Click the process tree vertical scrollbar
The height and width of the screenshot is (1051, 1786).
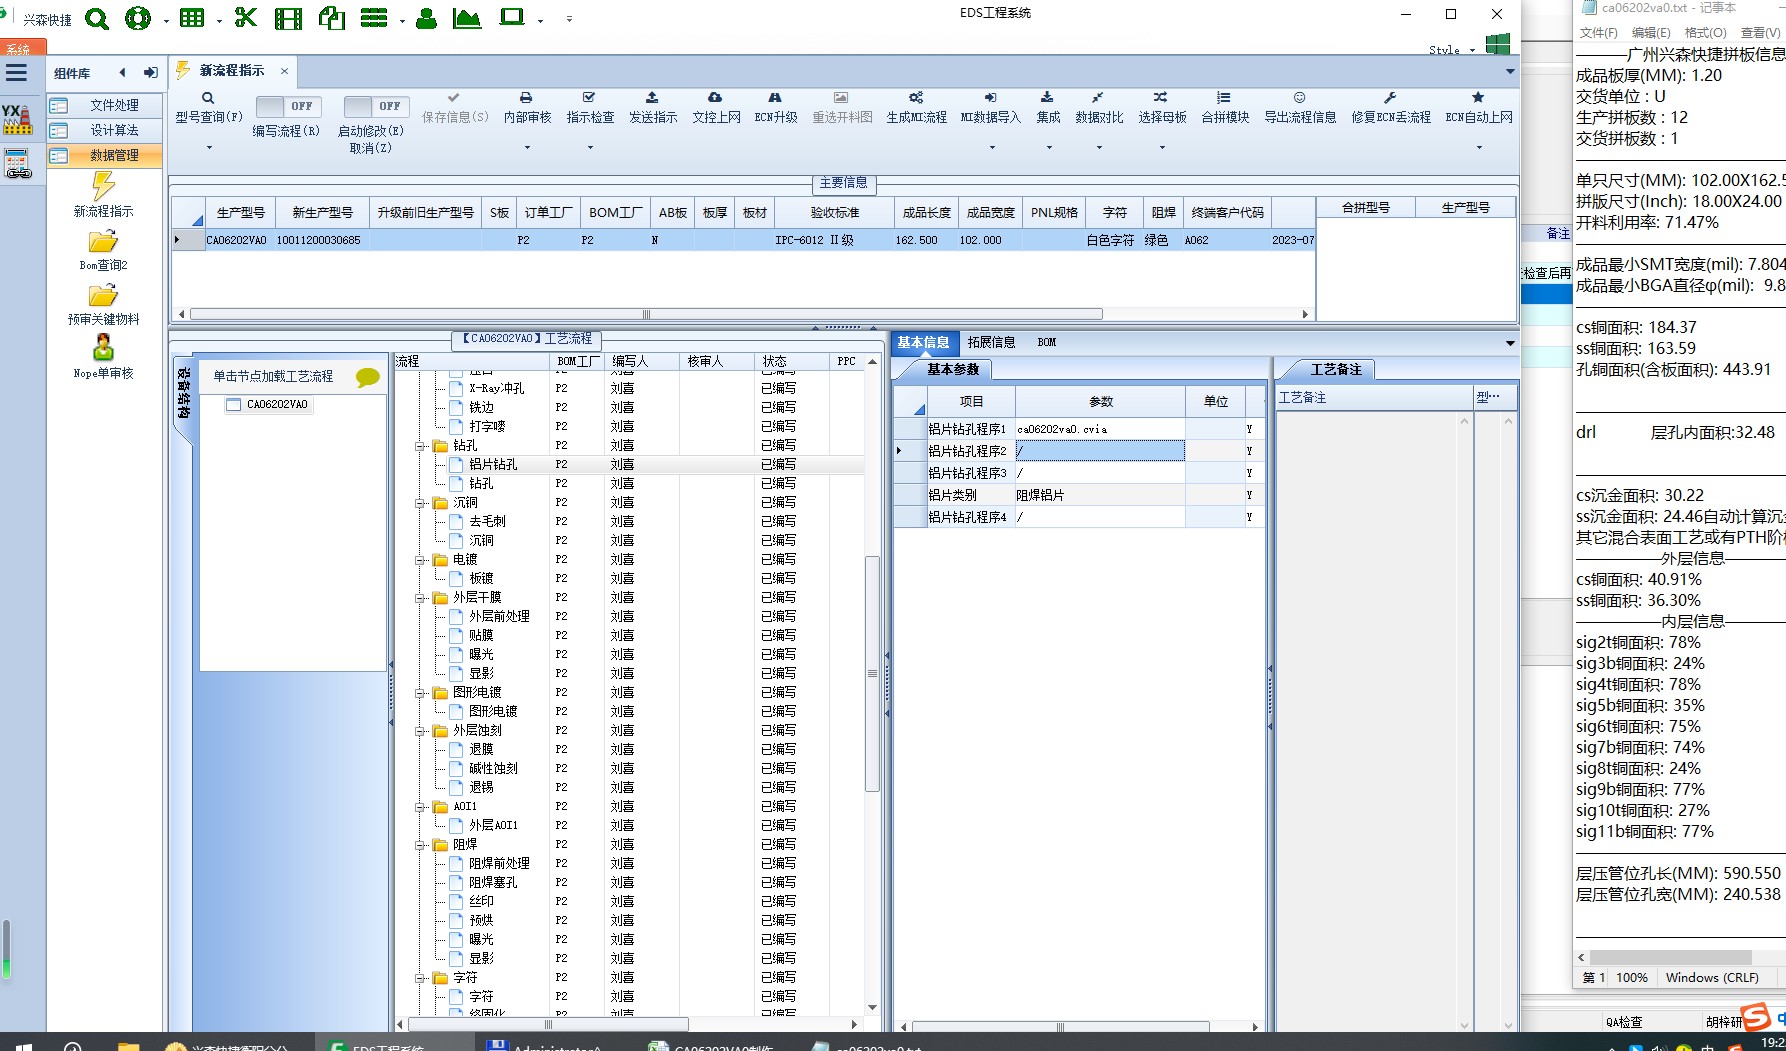pyautogui.click(x=872, y=672)
